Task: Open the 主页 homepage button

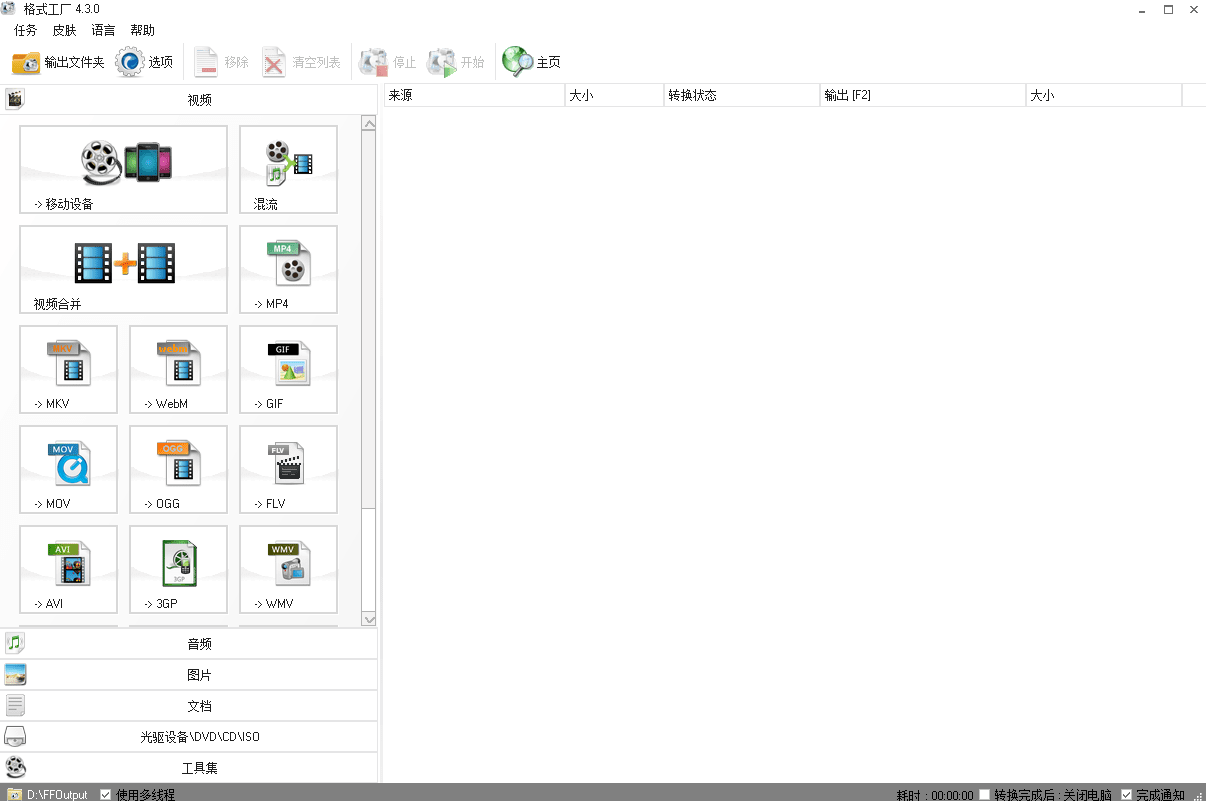Action: pos(531,62)
